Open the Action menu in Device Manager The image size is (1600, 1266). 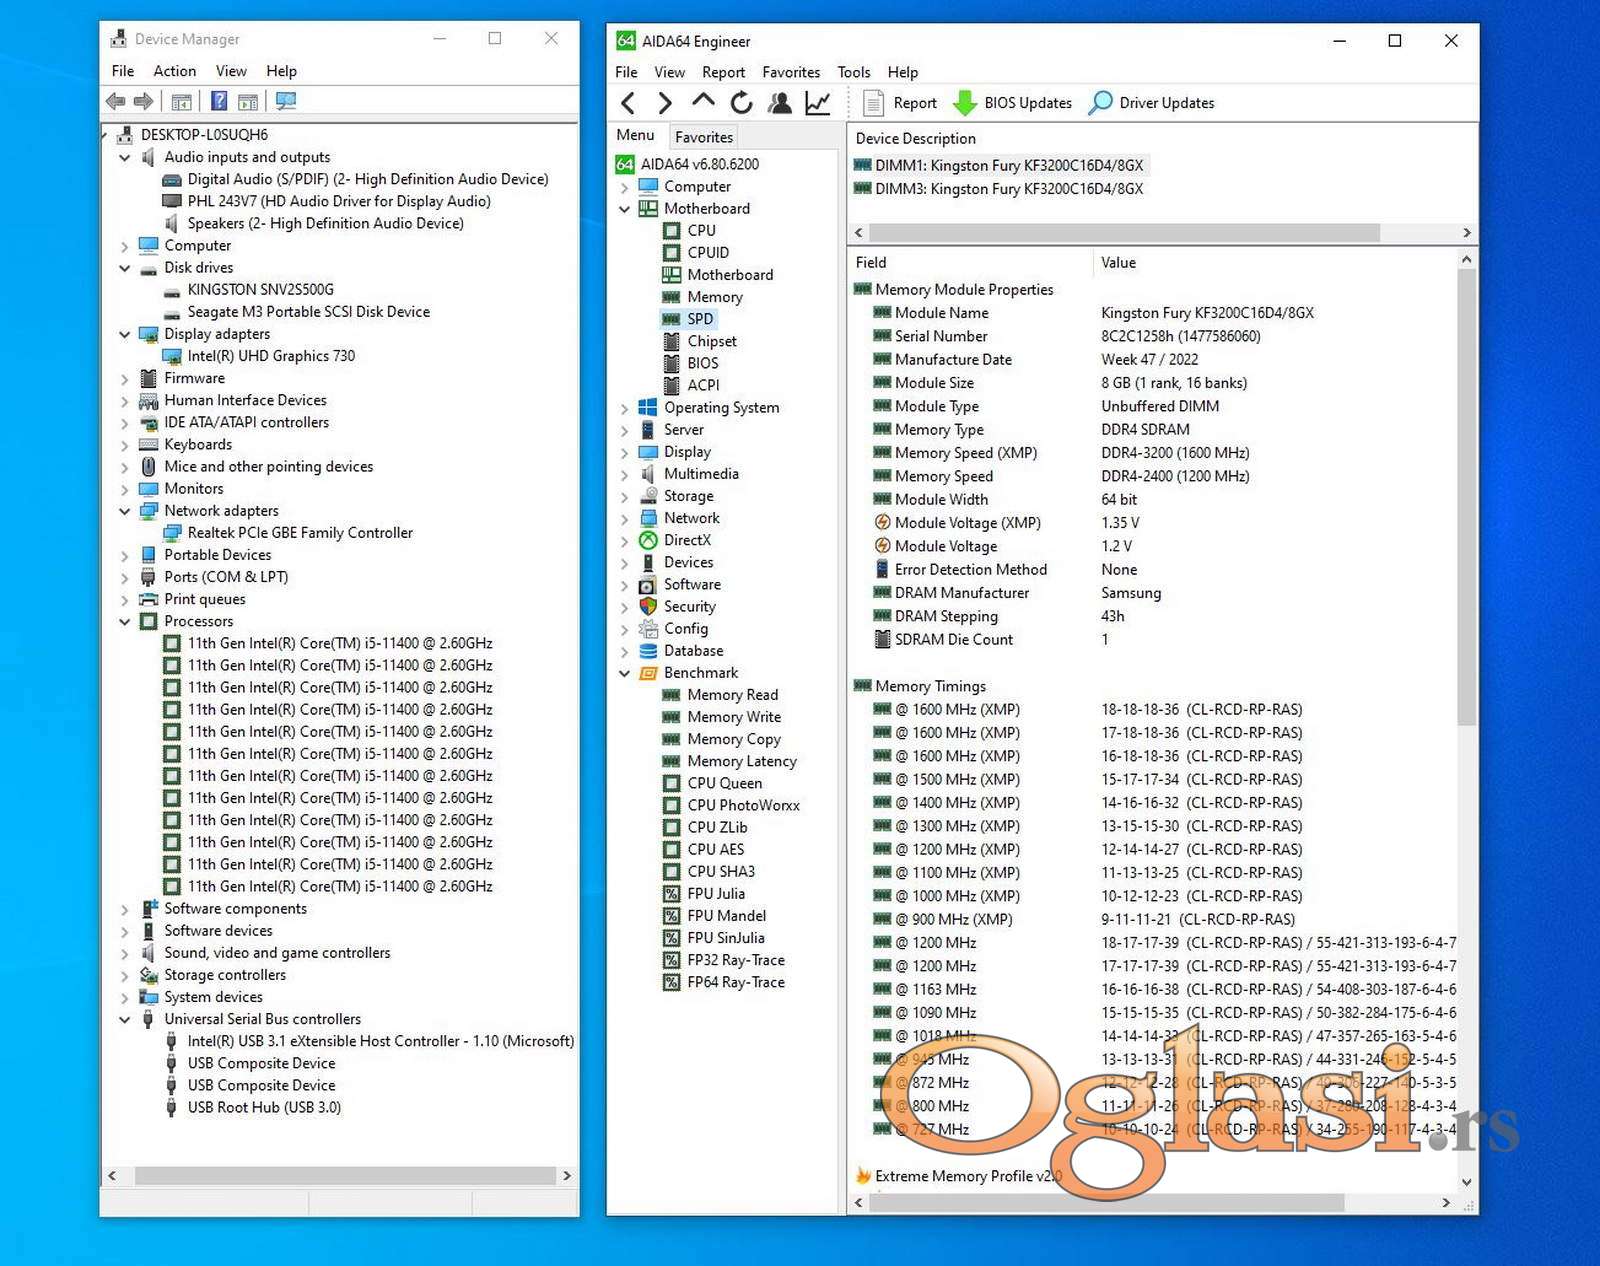point(174,71)
